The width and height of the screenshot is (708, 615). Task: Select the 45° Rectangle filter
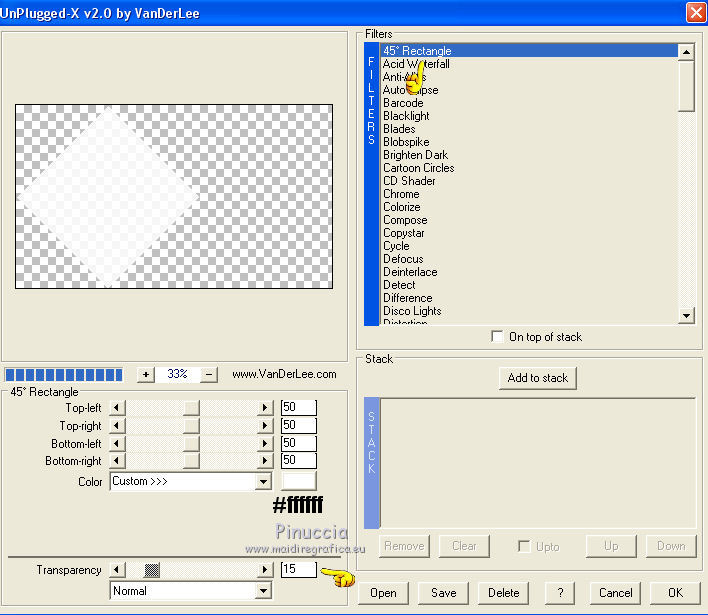point(529,51)
